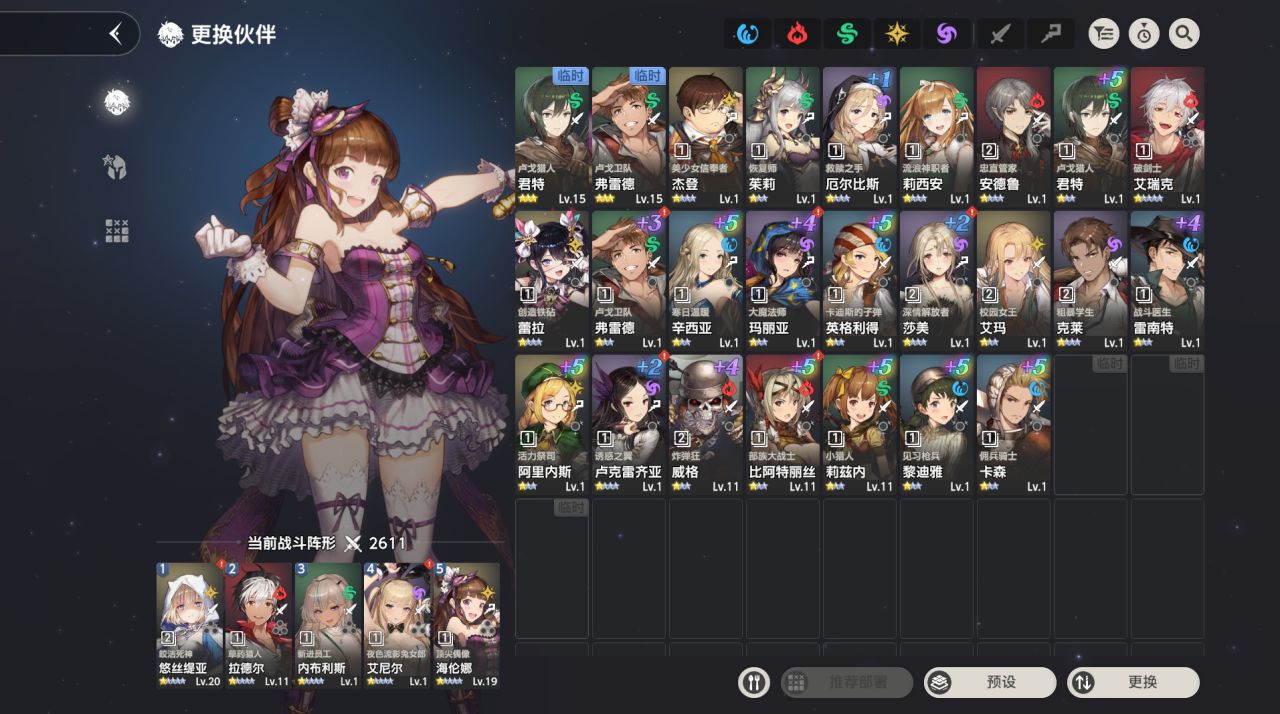This screenshot has width=1280, height=714.
Task: Pick the 莎美 +2 card
Action: tap(937, 281)
